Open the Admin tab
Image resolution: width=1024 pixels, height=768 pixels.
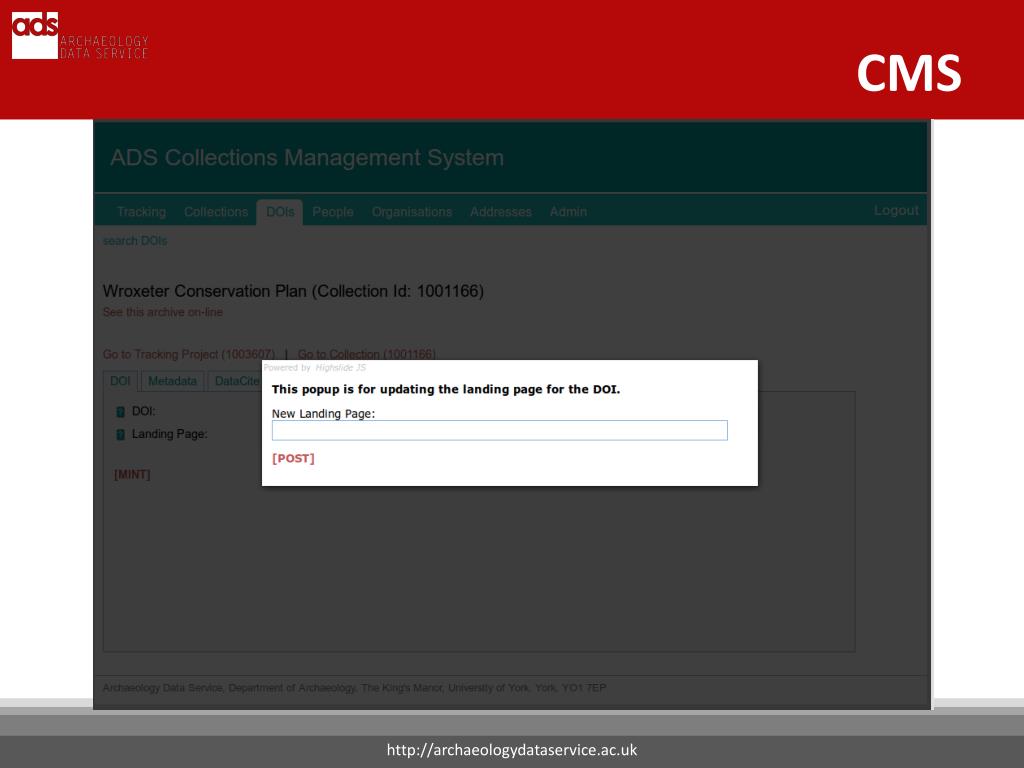[x=568, y=212]
